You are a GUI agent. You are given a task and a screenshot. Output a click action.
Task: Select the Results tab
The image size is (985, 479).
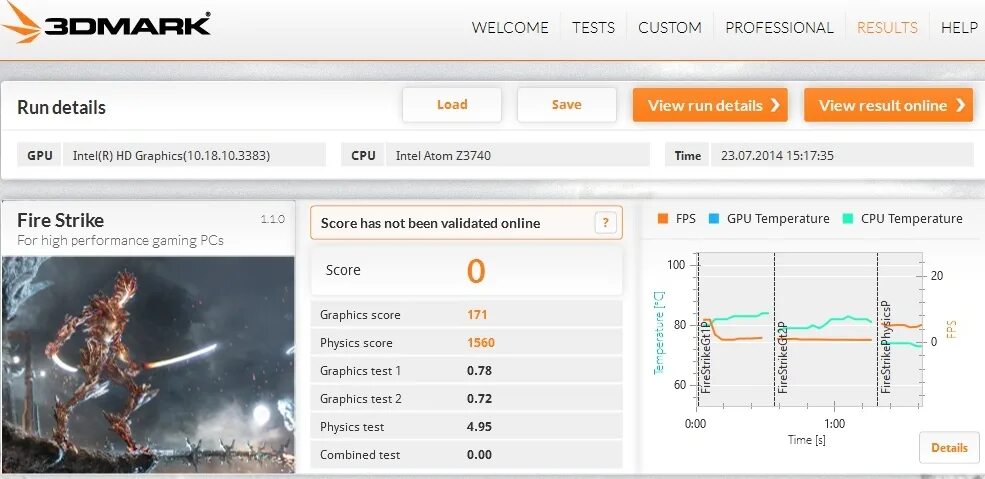(887, 28)
